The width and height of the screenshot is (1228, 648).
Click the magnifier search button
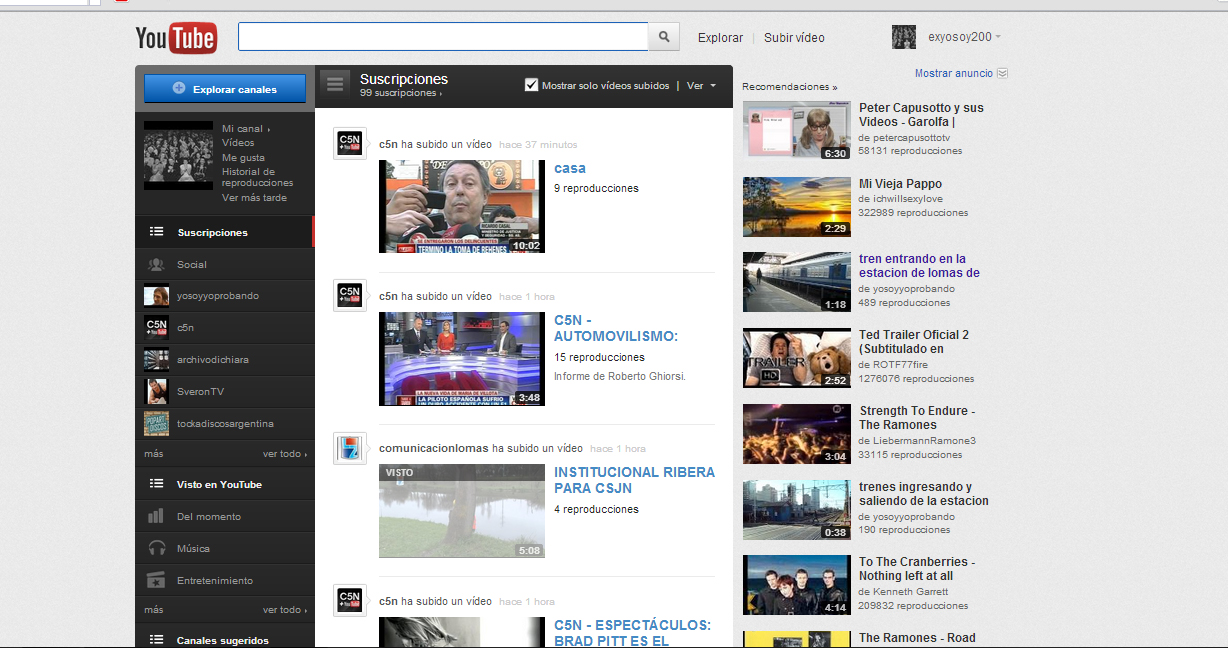click(664, 37)
